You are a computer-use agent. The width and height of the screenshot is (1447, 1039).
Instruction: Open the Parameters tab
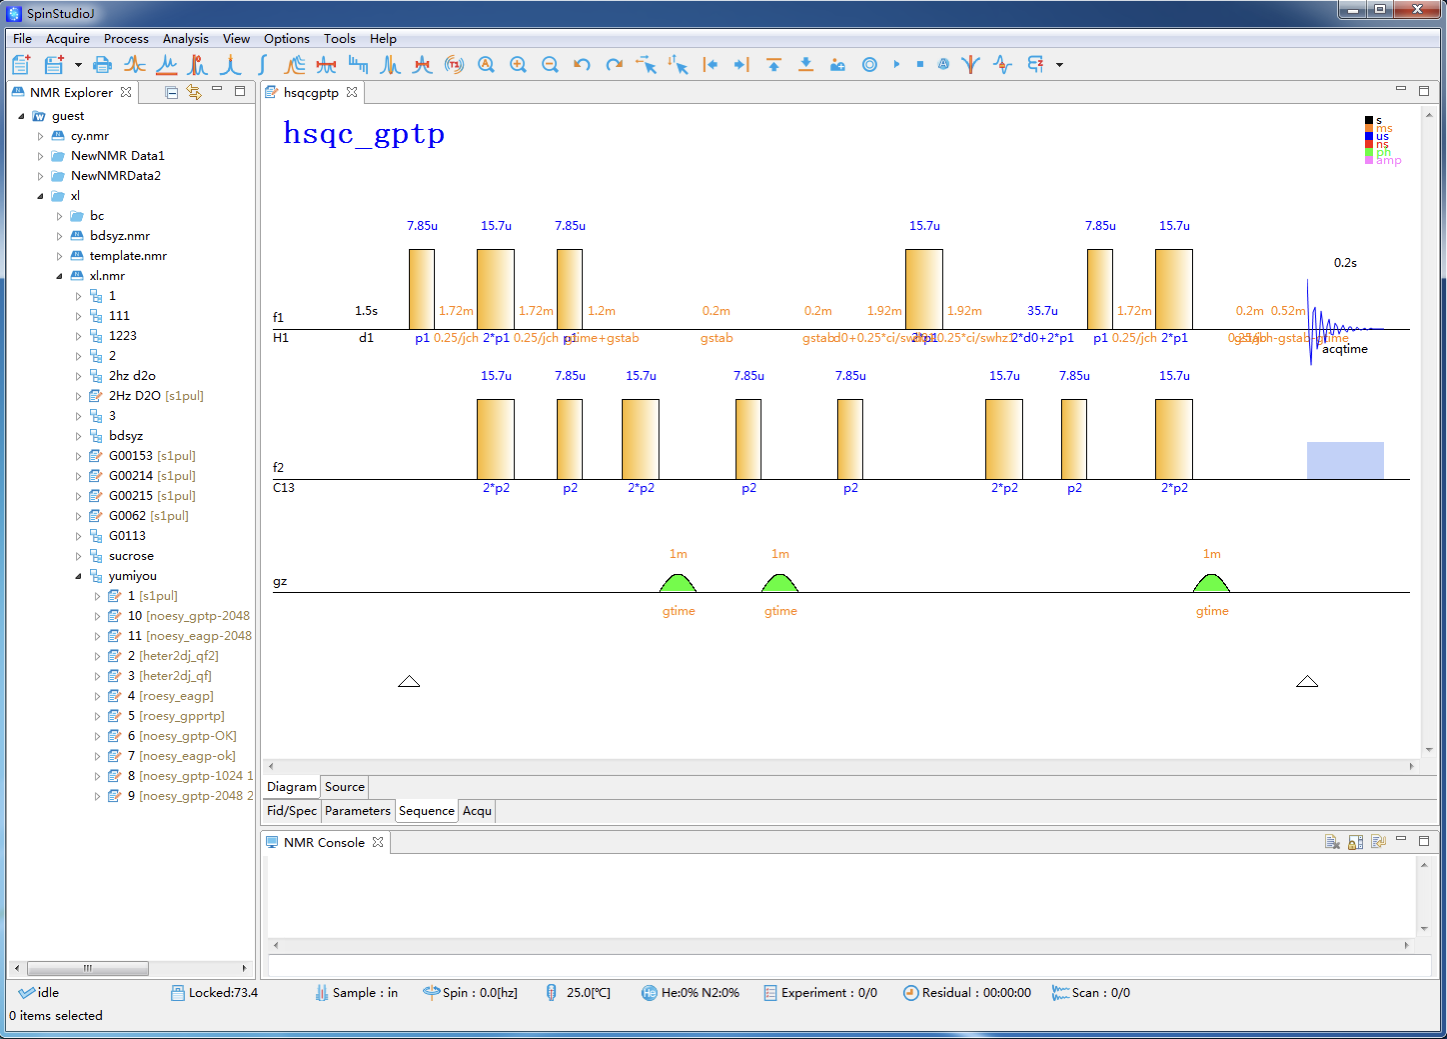[357, 811]
